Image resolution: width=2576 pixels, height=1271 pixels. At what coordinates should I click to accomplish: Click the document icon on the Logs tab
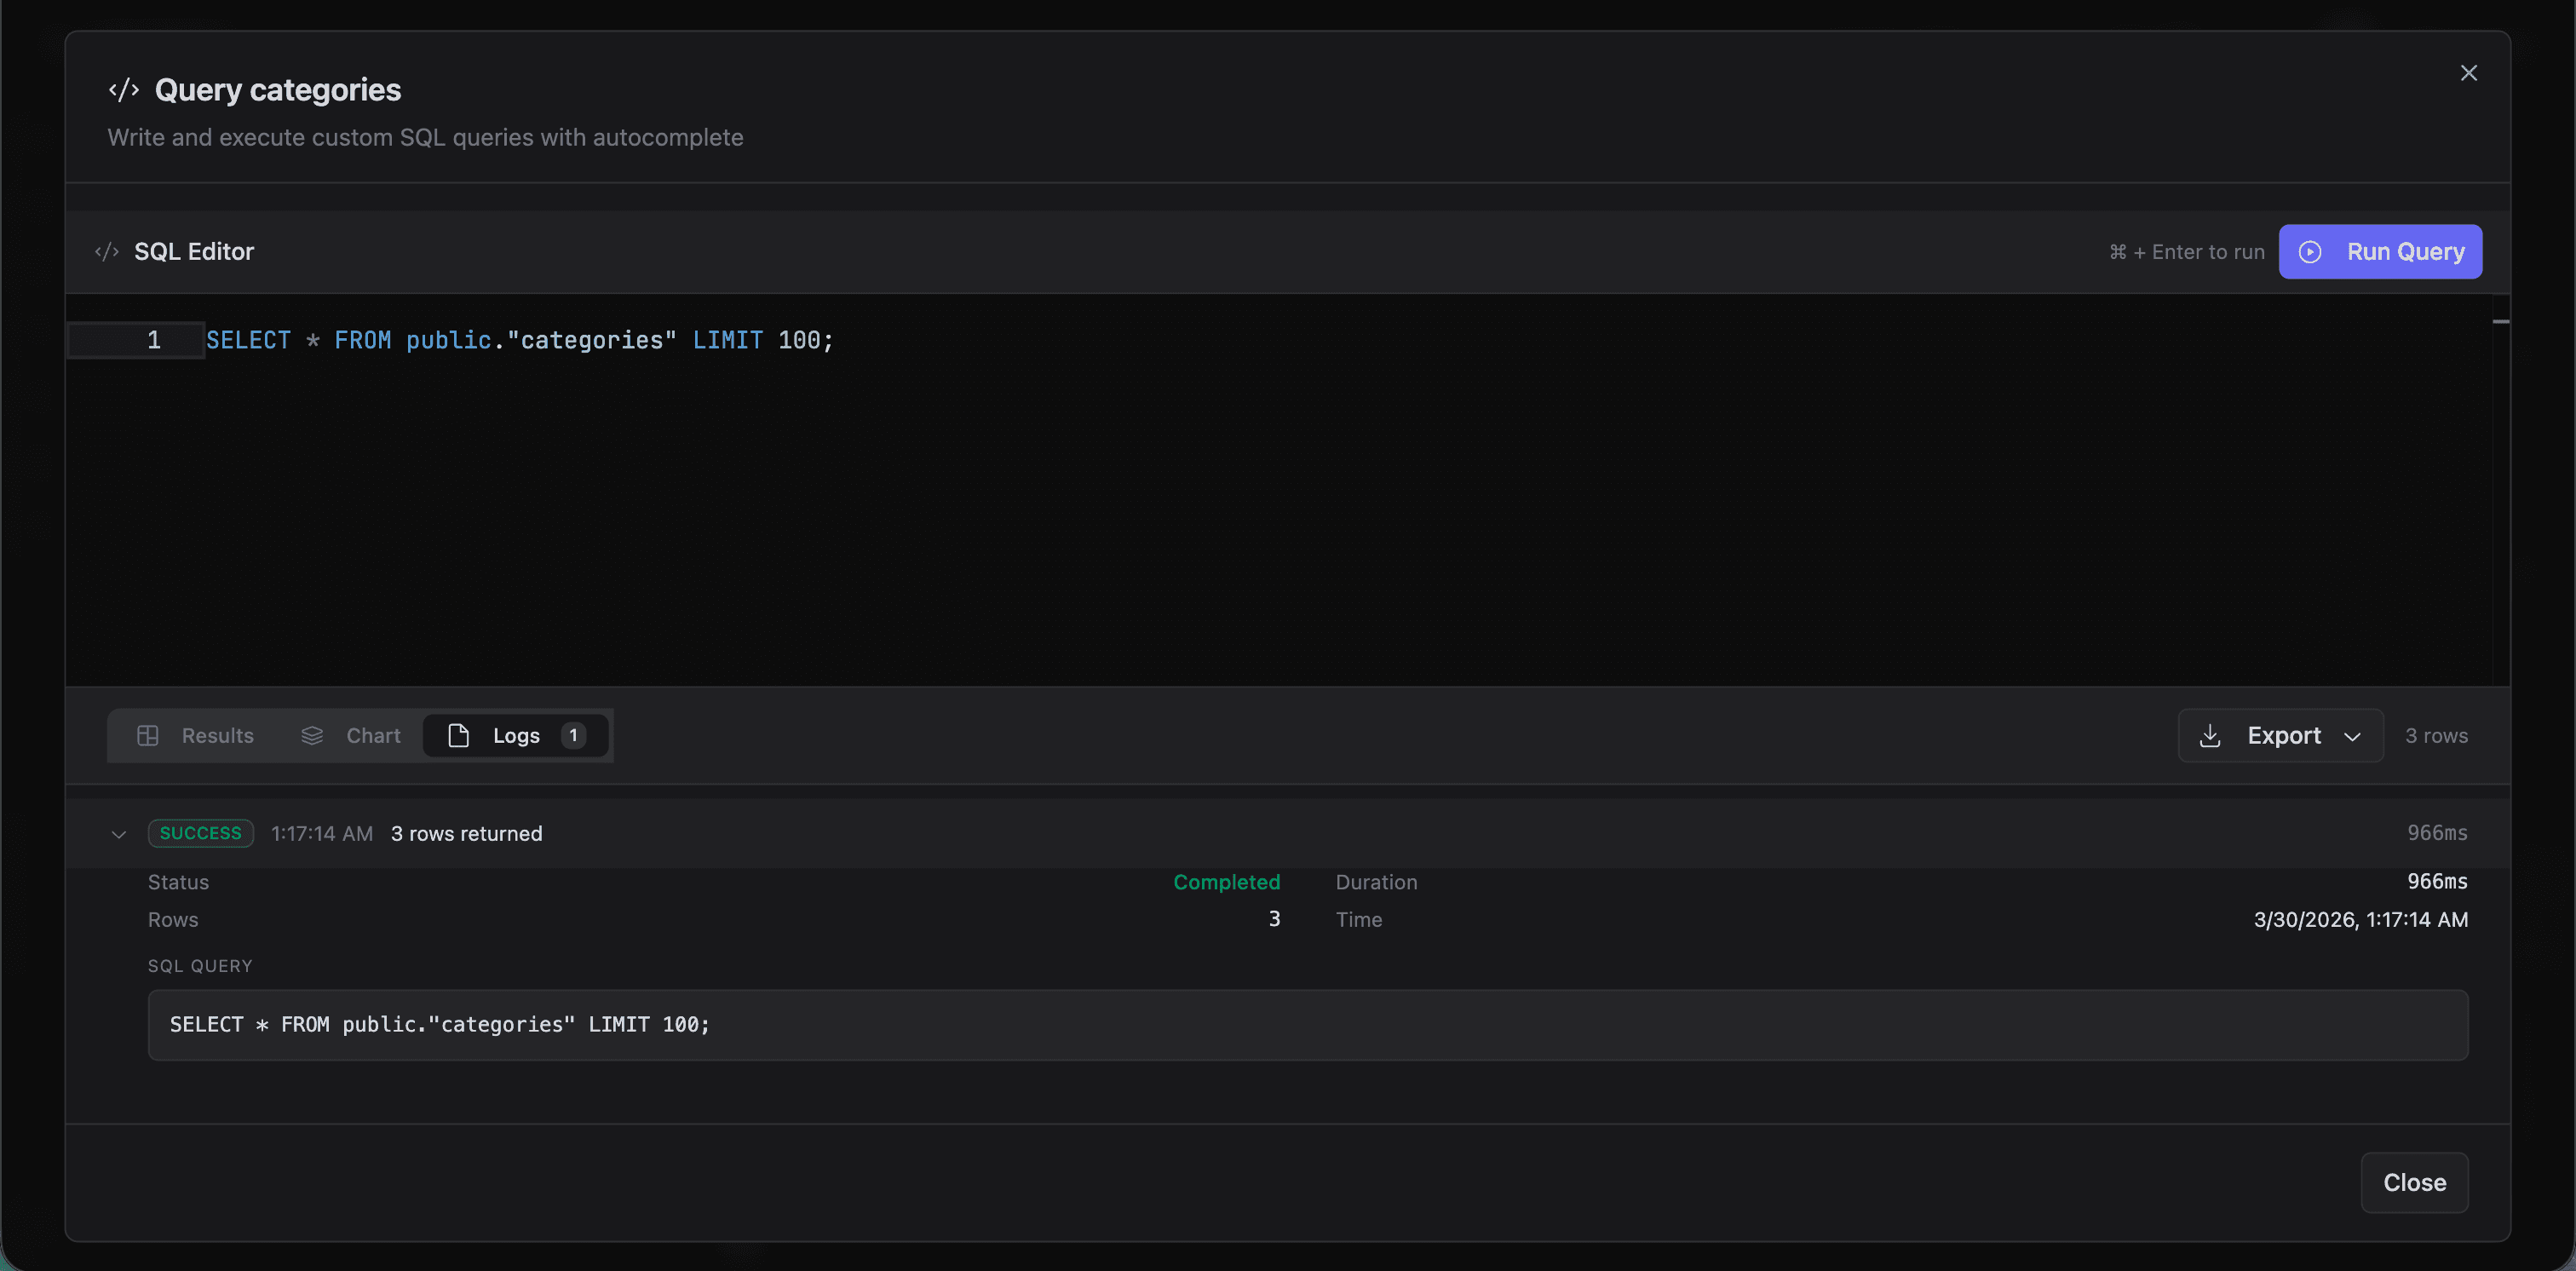point(459,735)
